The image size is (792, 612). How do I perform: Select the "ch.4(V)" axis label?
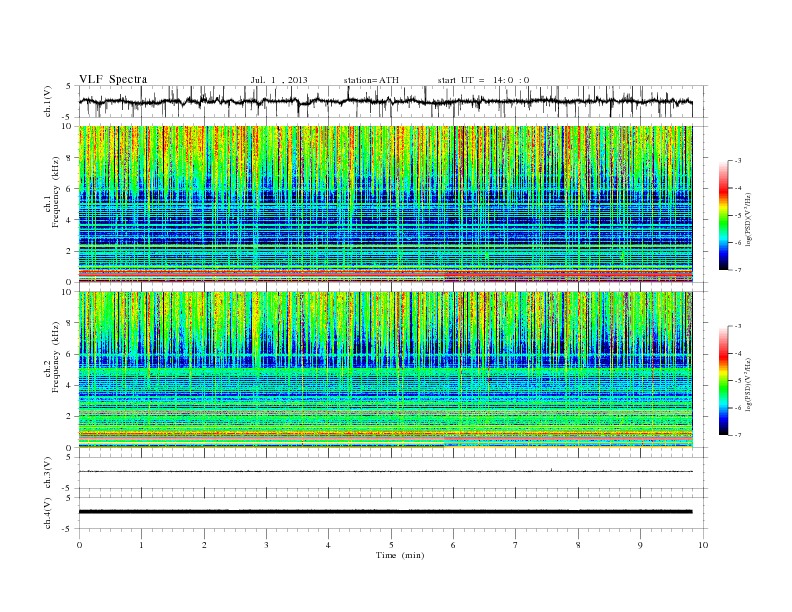click(47, 513)
